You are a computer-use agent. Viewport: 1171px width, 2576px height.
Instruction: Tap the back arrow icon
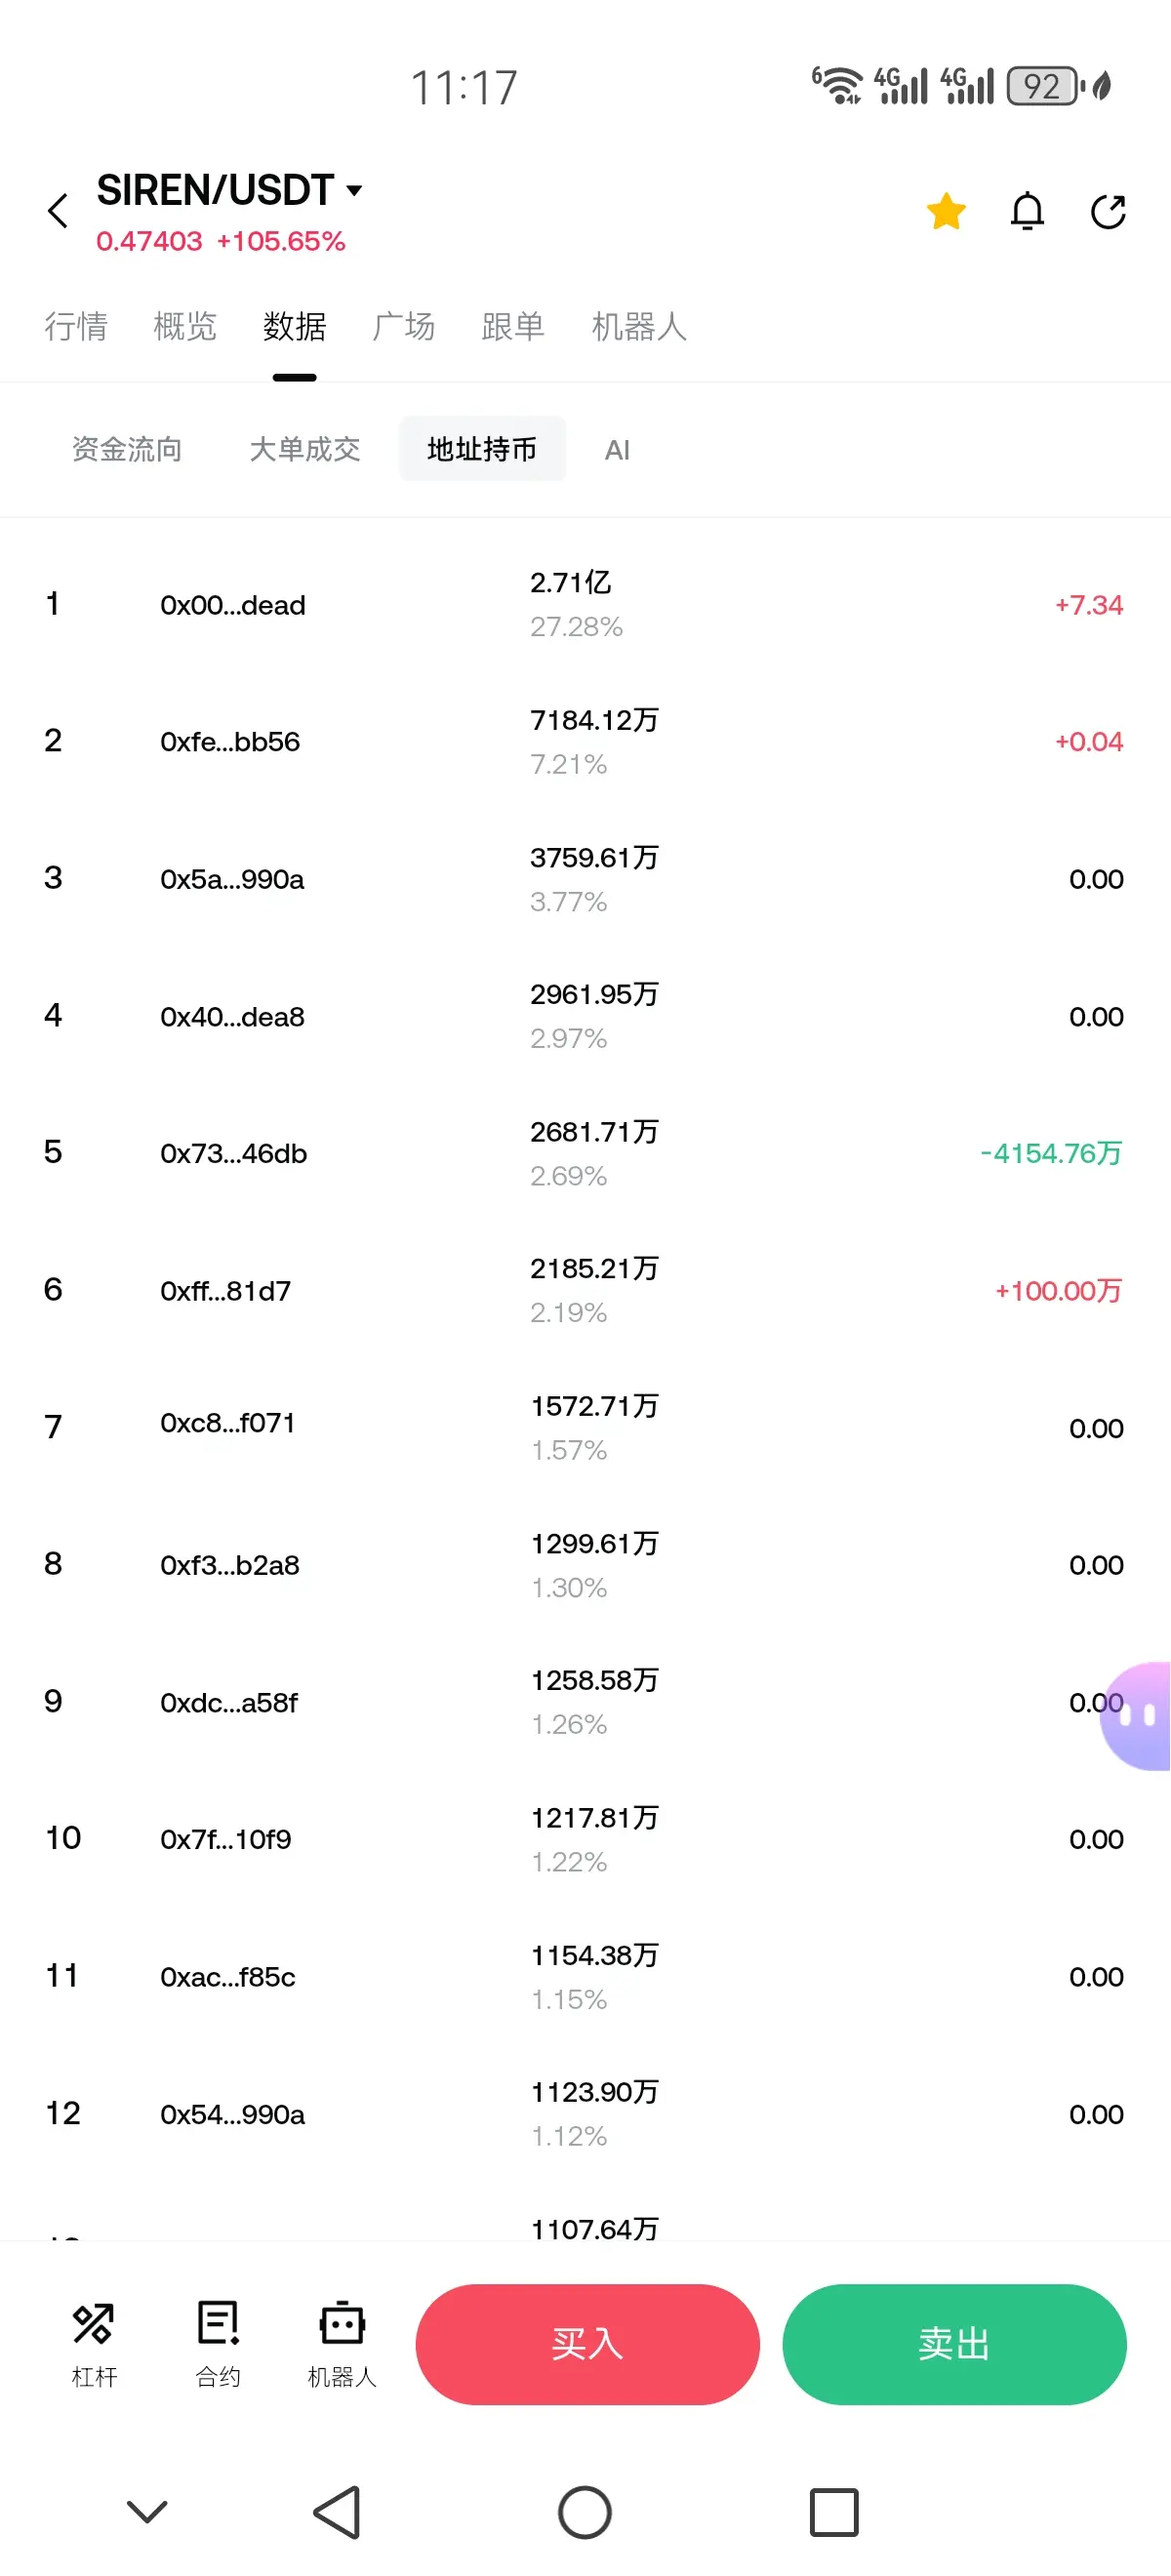pyautogui.click(x=58, y=211)
